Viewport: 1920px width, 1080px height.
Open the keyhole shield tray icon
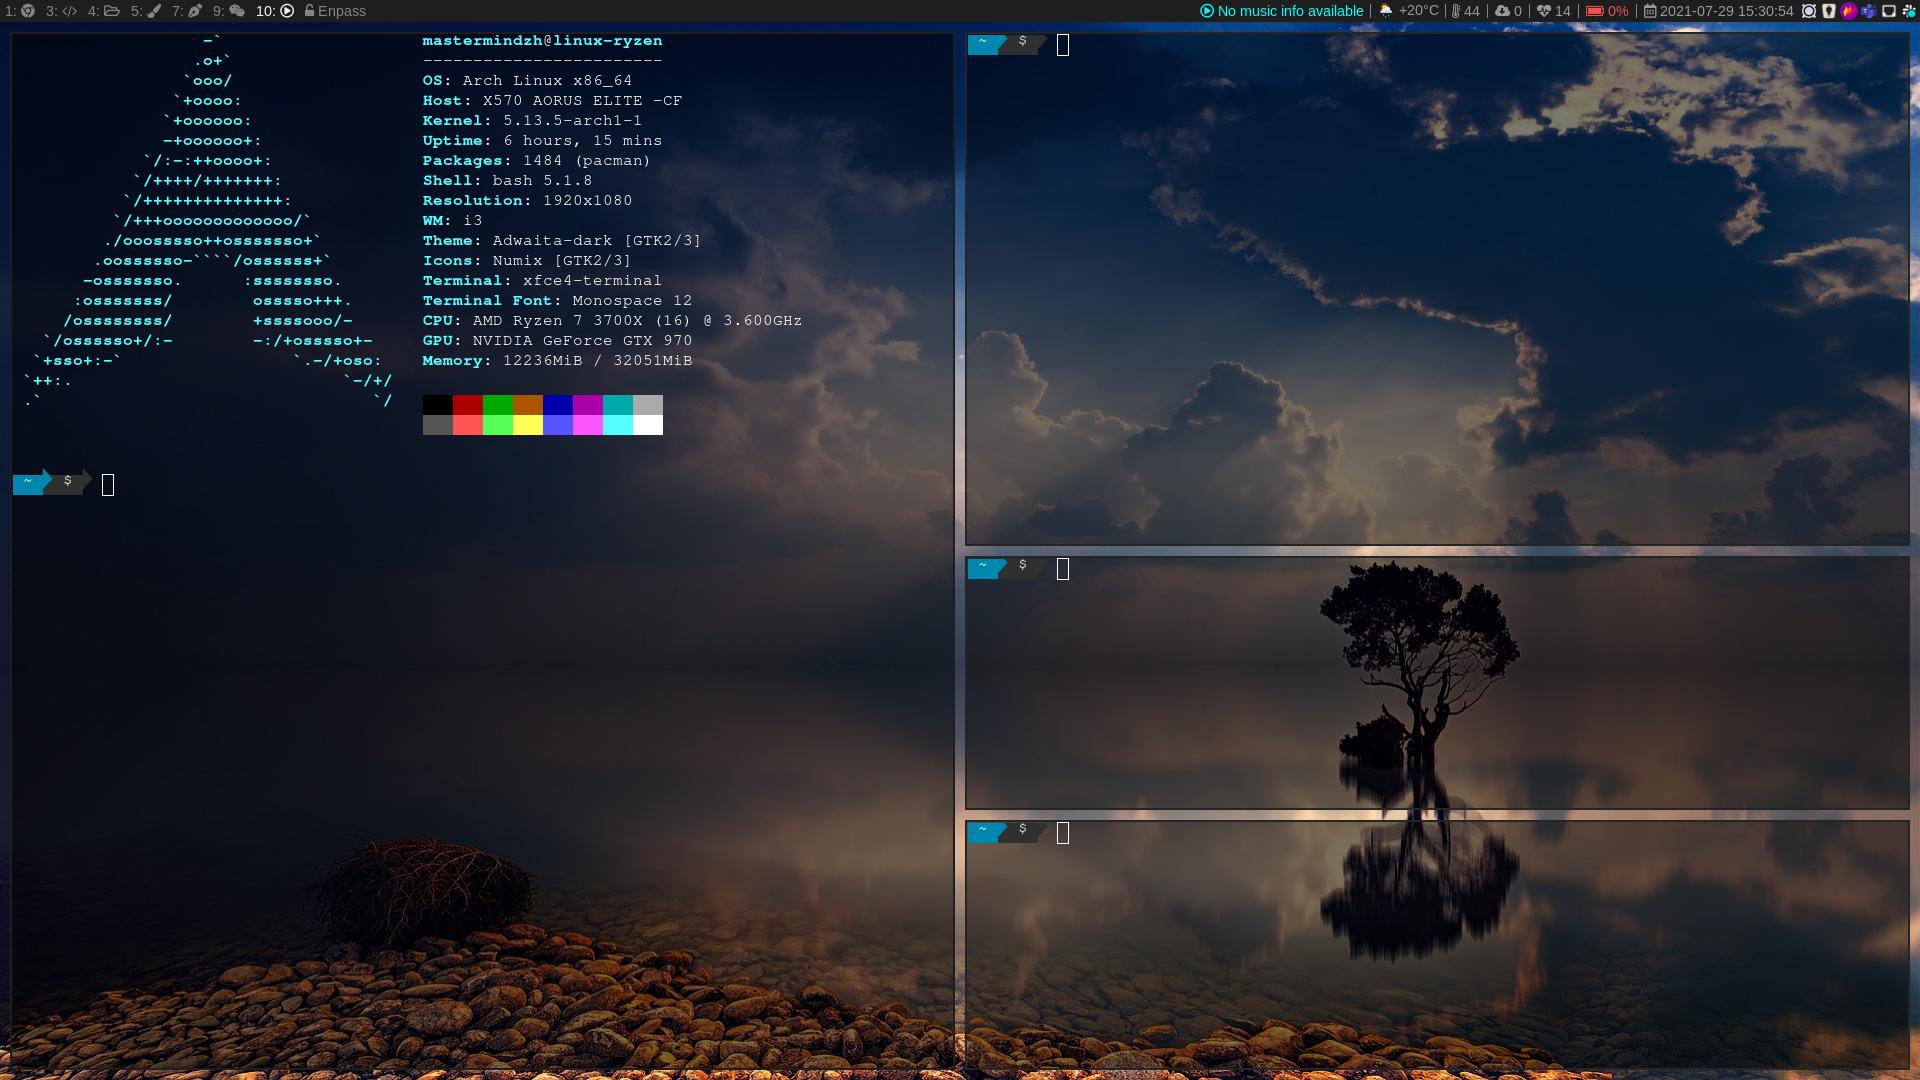point(1829,11)
